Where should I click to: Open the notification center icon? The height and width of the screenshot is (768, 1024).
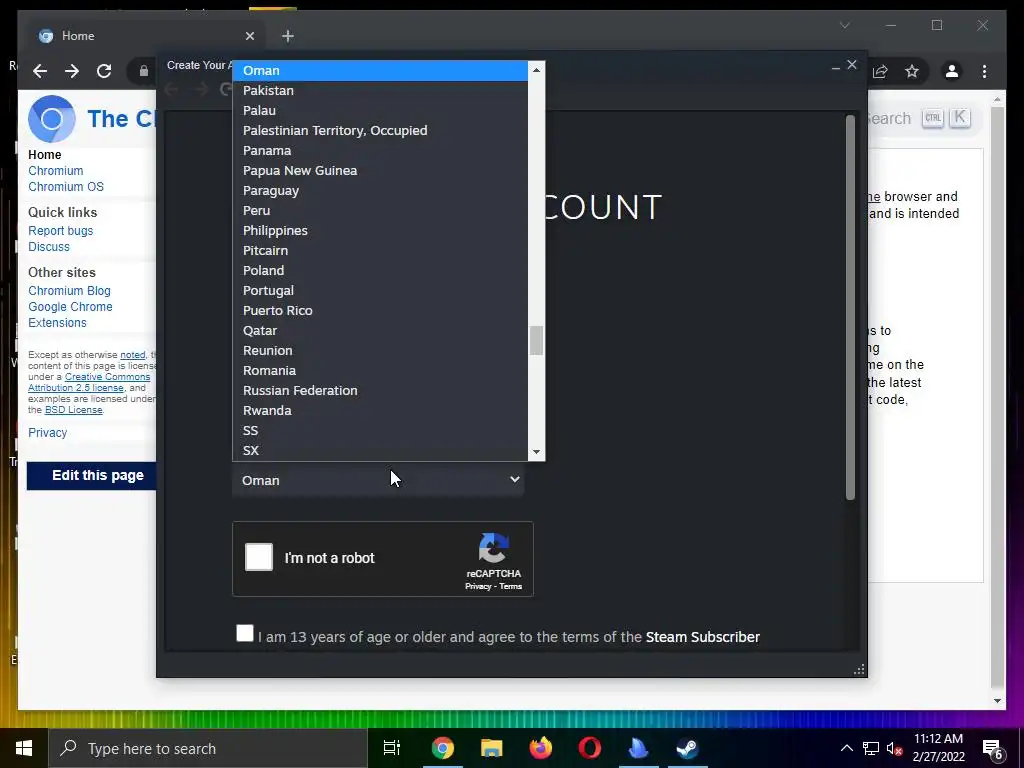pos(993,750)
